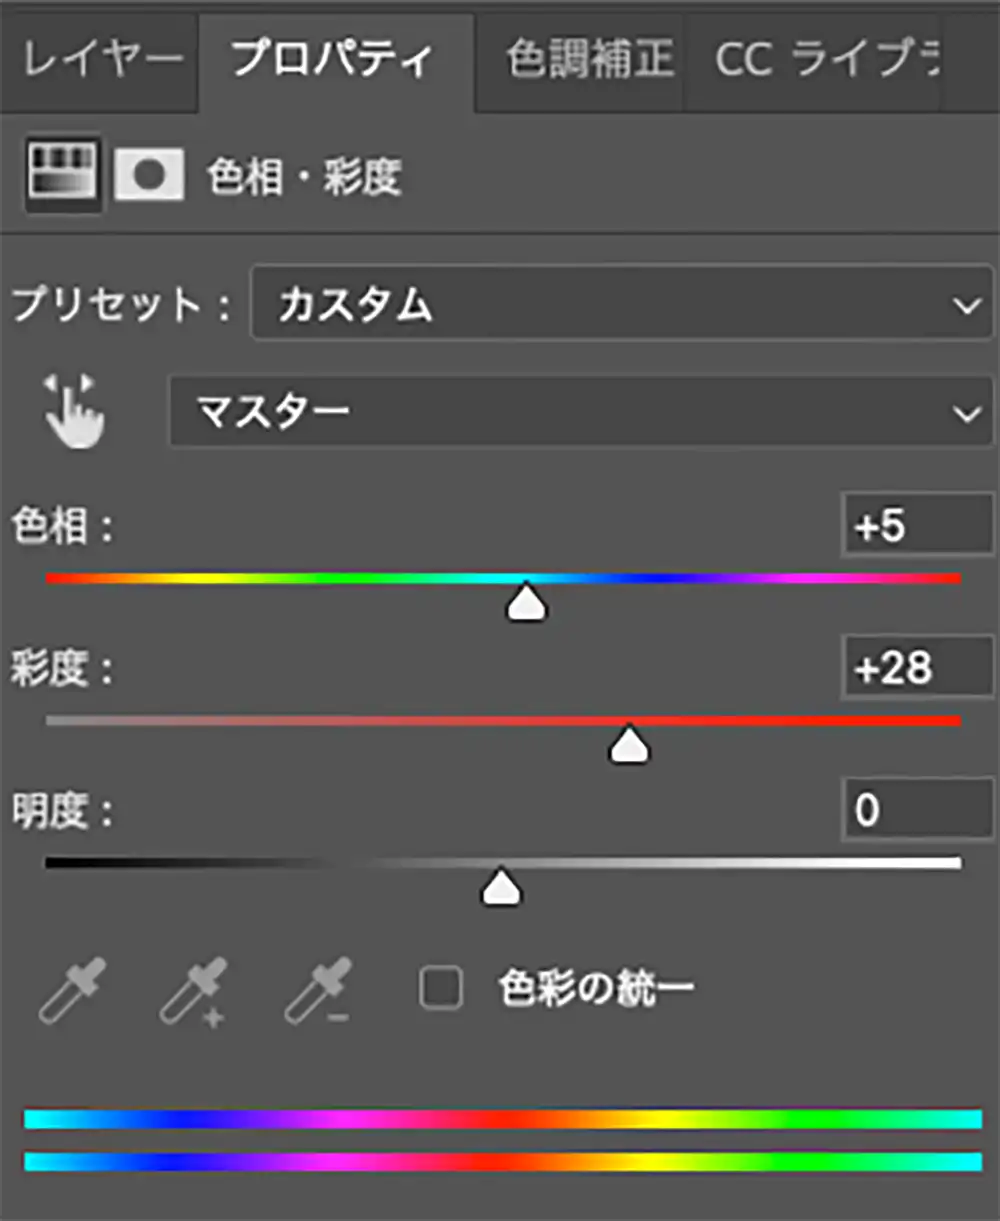Click the 彩度 saturation slider handle
1000x1221 pixels.
point(629,744)
